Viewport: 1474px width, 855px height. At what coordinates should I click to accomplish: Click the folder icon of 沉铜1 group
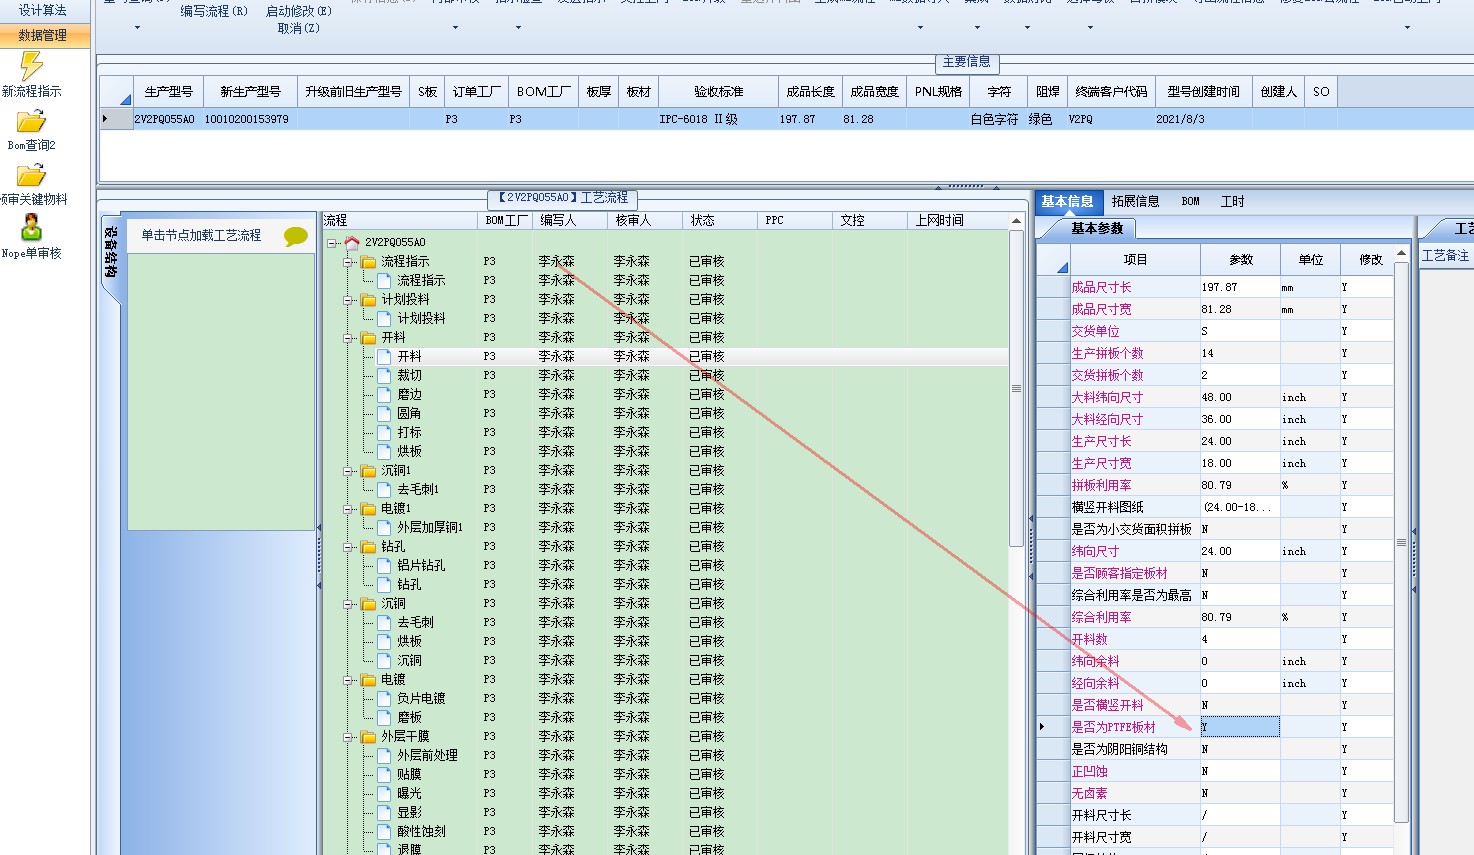[x=368, y=470]
